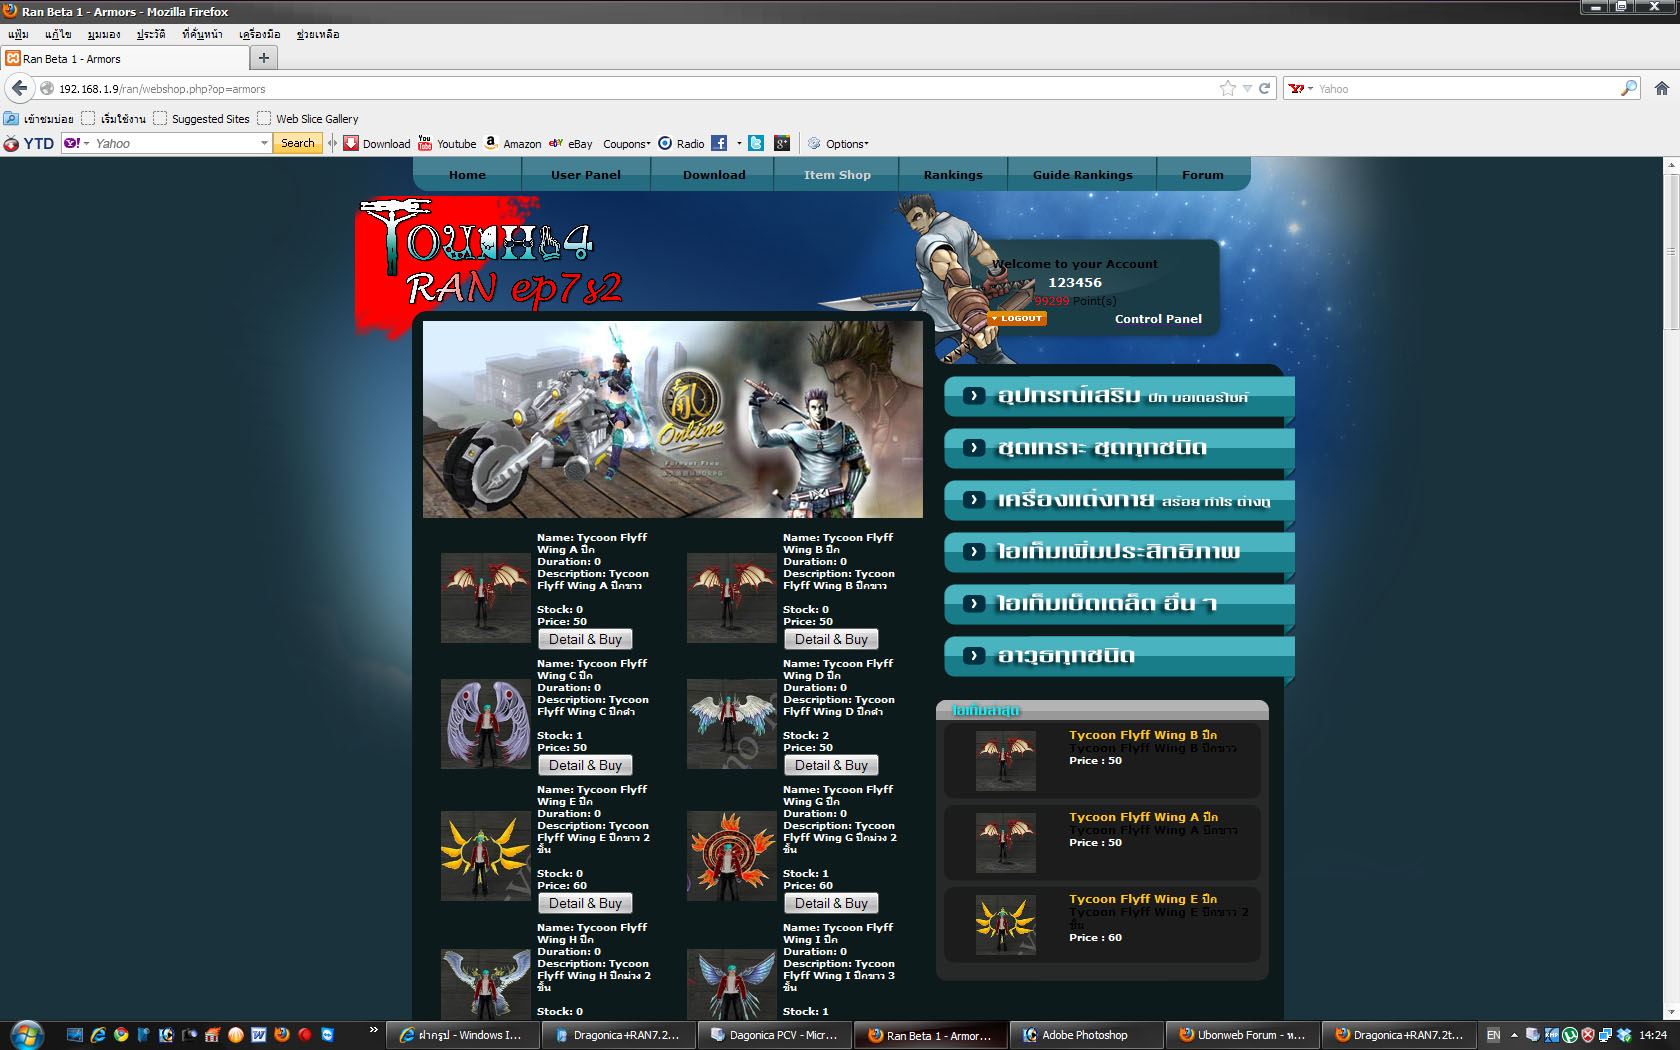Open the User Panel navigation tab
Image resolution: width=1680 pixels, height=1050 pixels.
(586, 175)
